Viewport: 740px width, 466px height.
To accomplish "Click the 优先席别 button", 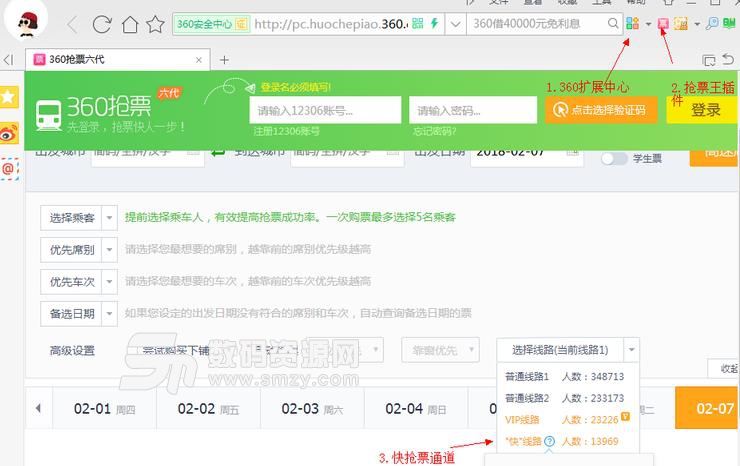I will coord(71,249).
